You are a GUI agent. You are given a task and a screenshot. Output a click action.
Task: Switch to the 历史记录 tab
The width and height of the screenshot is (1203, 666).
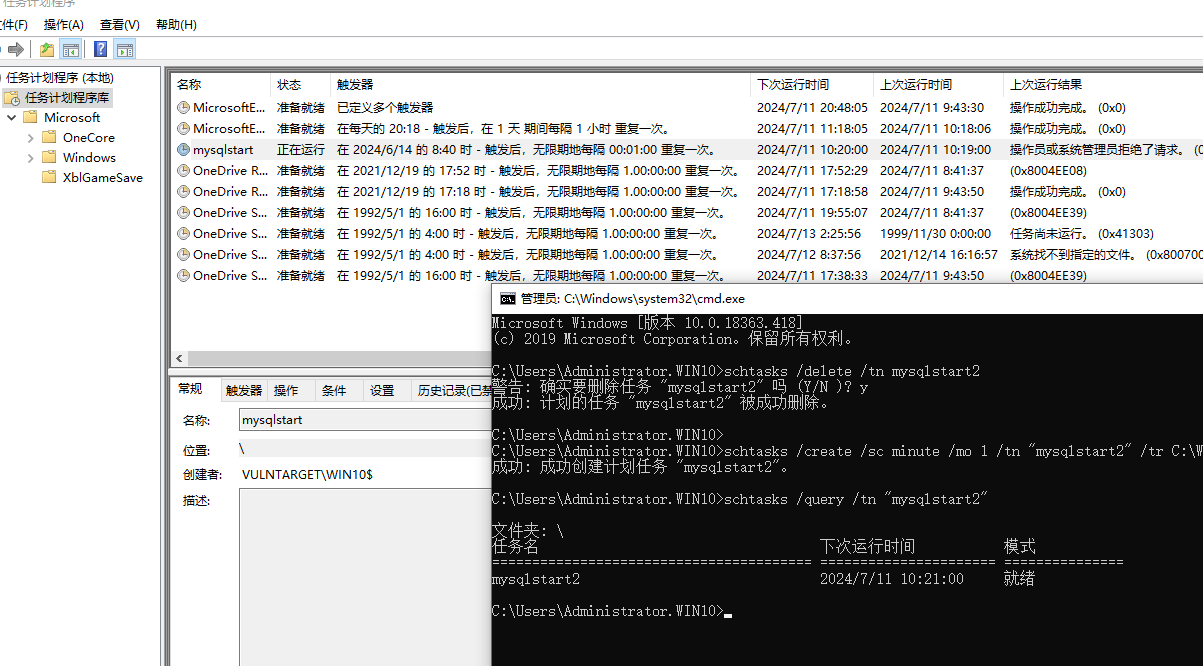pos(452,391)
